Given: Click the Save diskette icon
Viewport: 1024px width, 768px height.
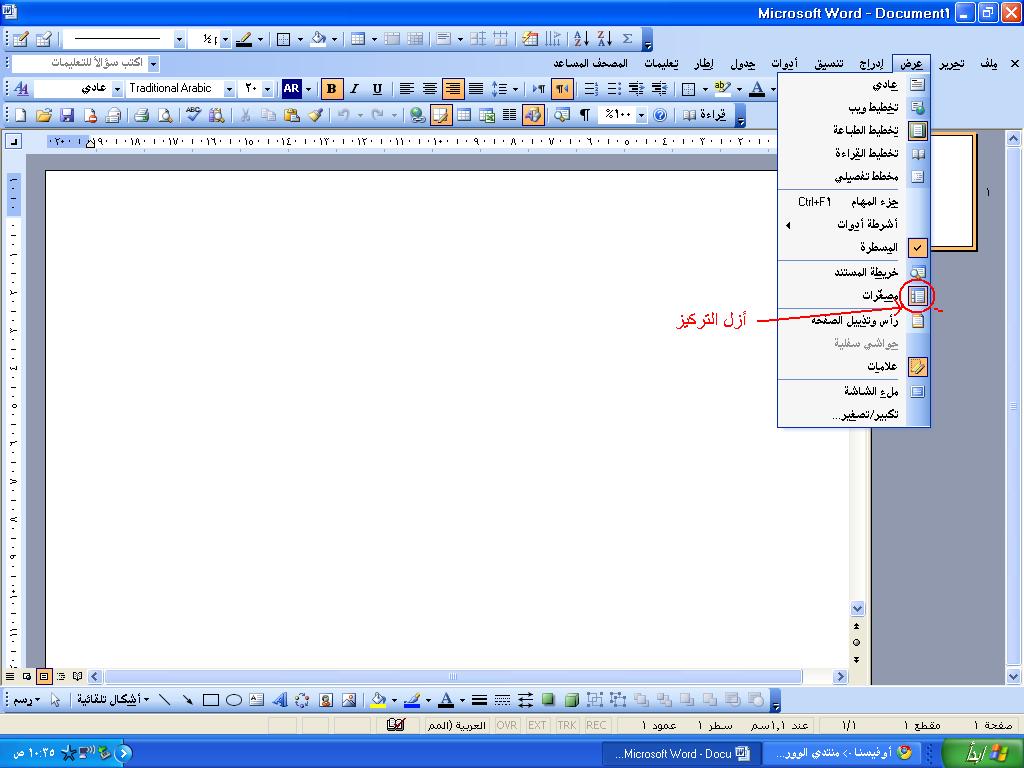Looking at the screenshot, I should 67,116.
